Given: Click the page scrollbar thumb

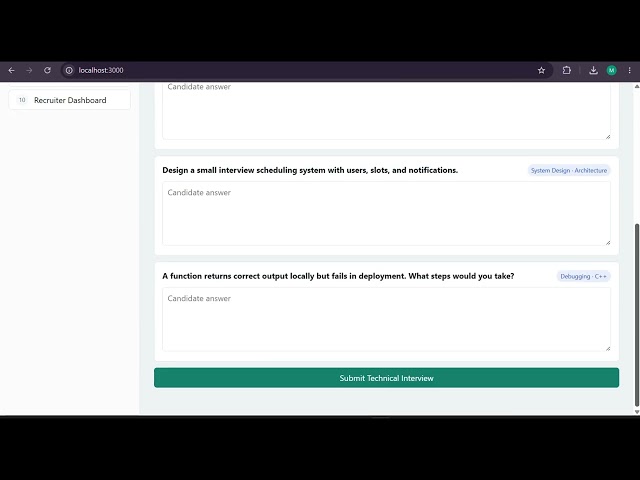Looking at the screenshot, I should point(636,314).
